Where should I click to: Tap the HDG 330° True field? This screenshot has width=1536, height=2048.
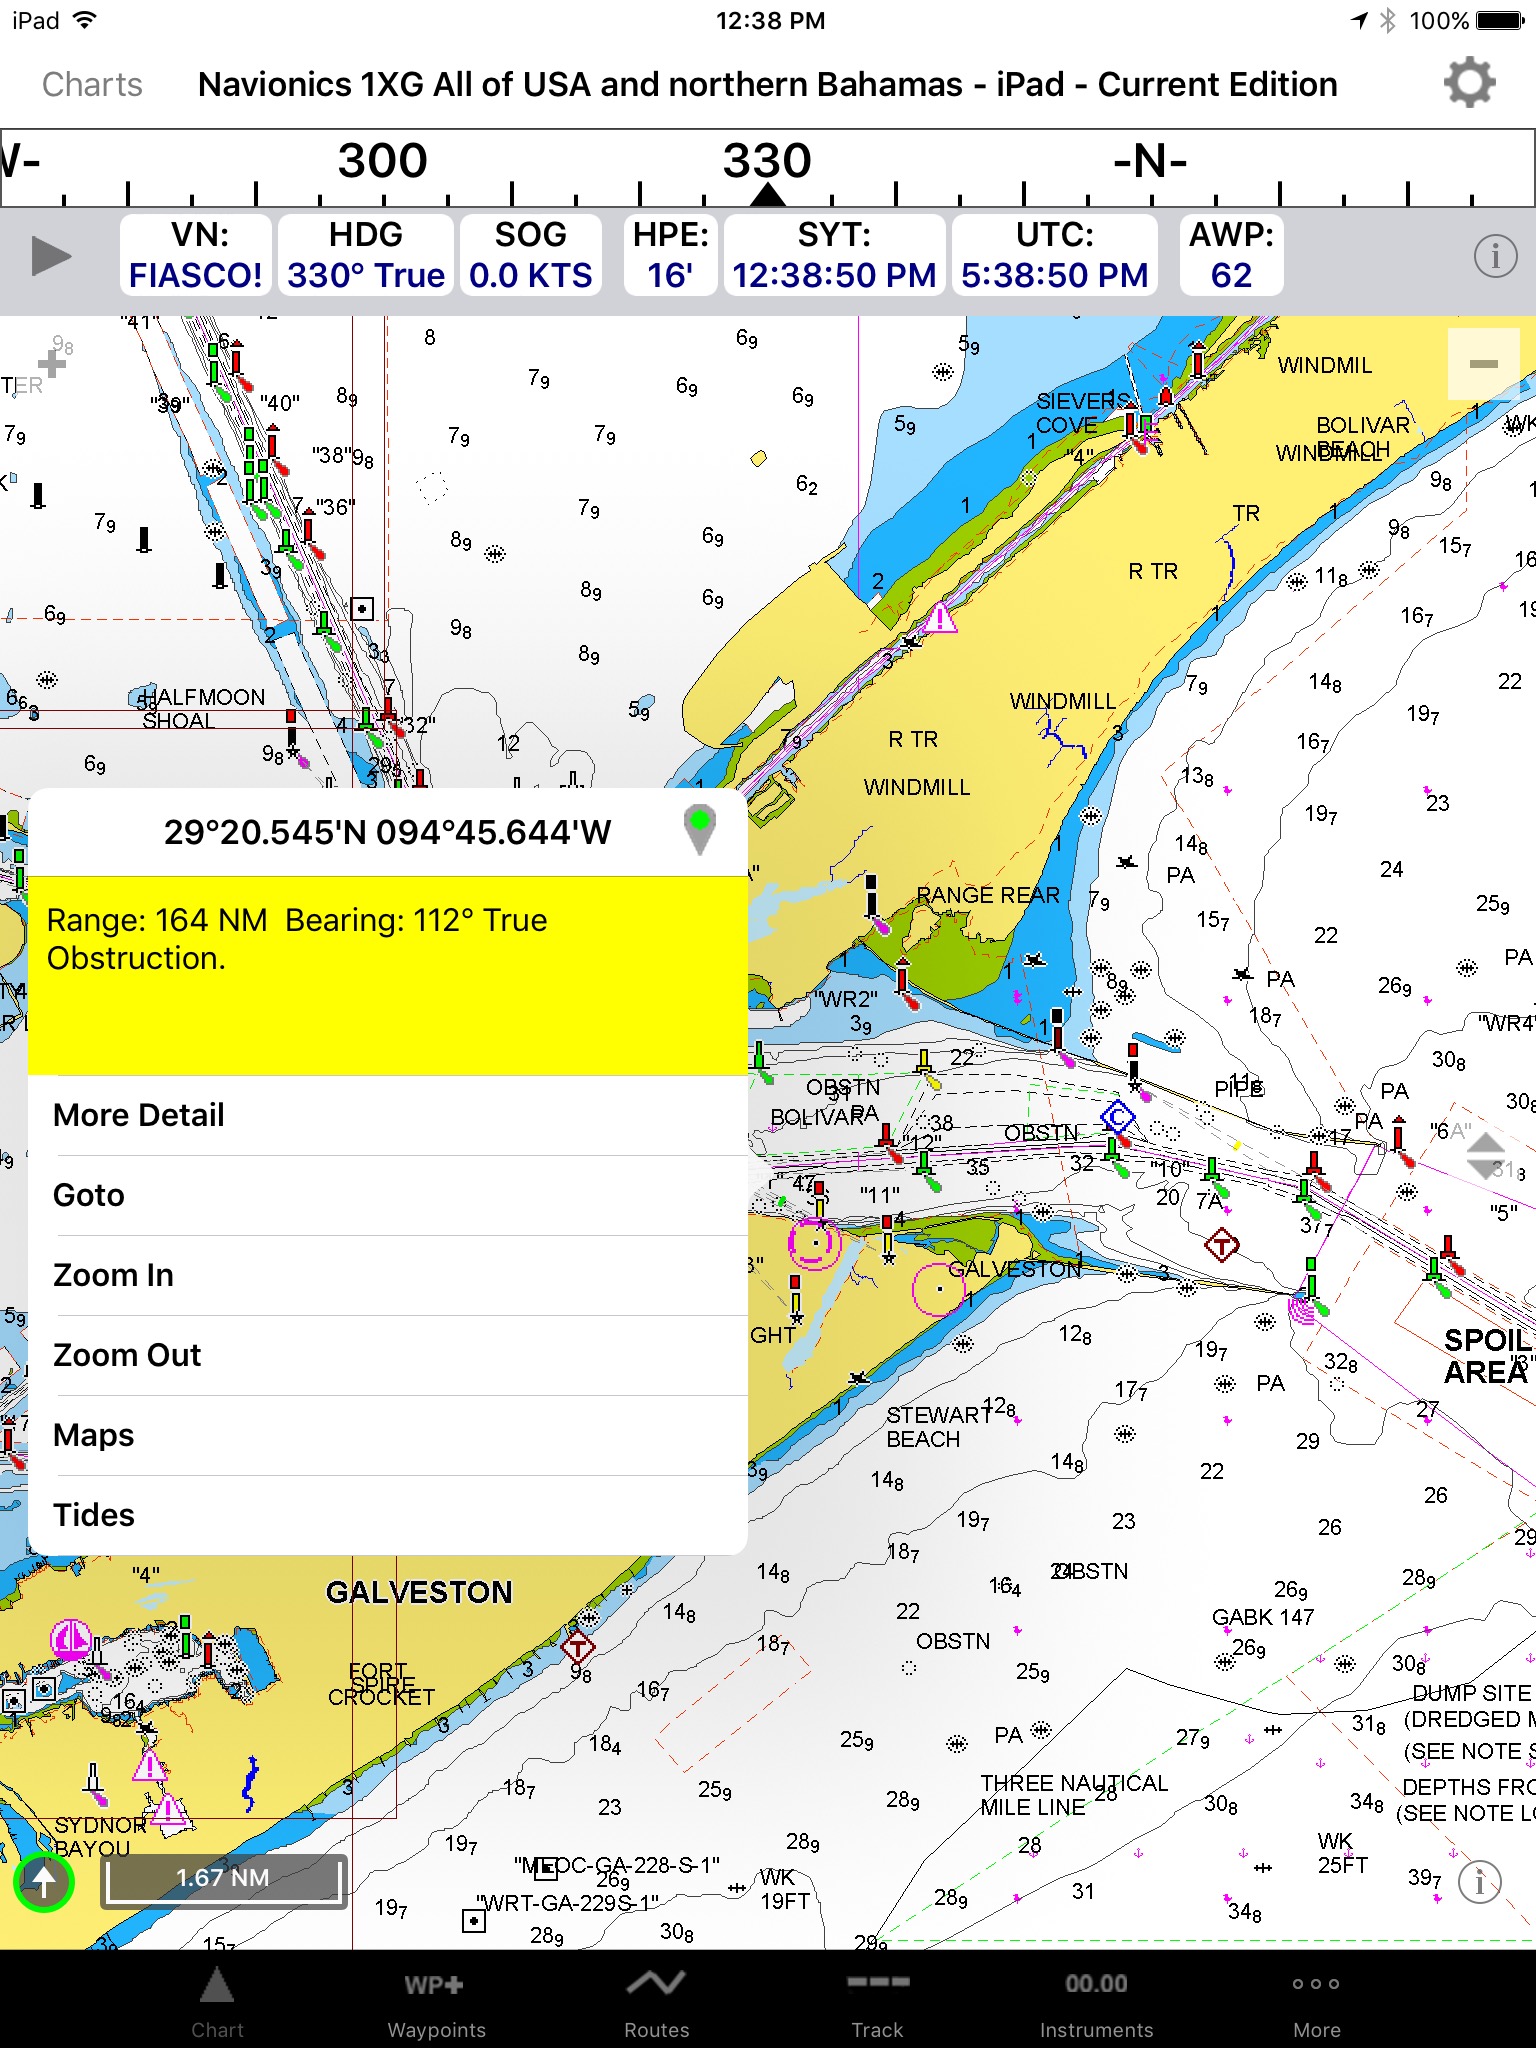[x=365, y=255]
